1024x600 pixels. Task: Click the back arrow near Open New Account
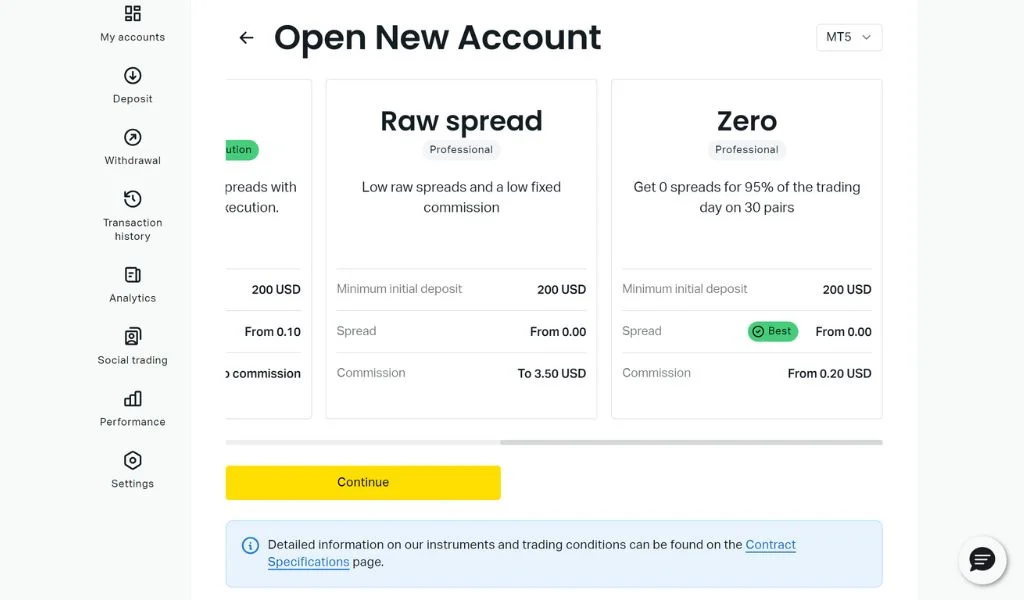click(246, 37)
